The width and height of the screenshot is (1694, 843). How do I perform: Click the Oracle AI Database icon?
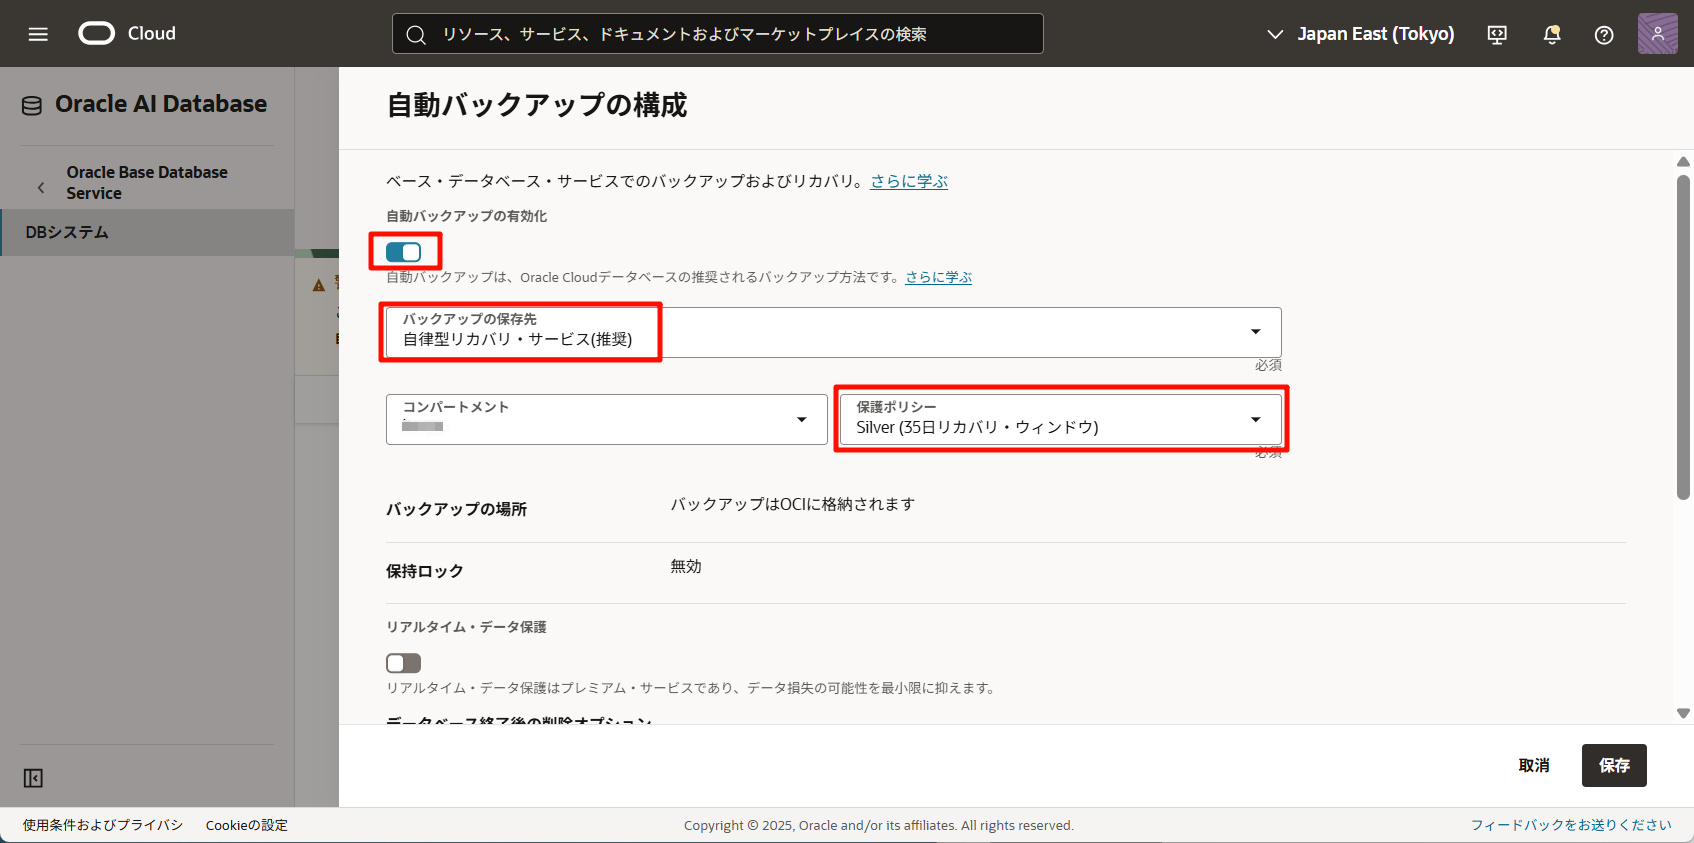click(x=32, y=105)
